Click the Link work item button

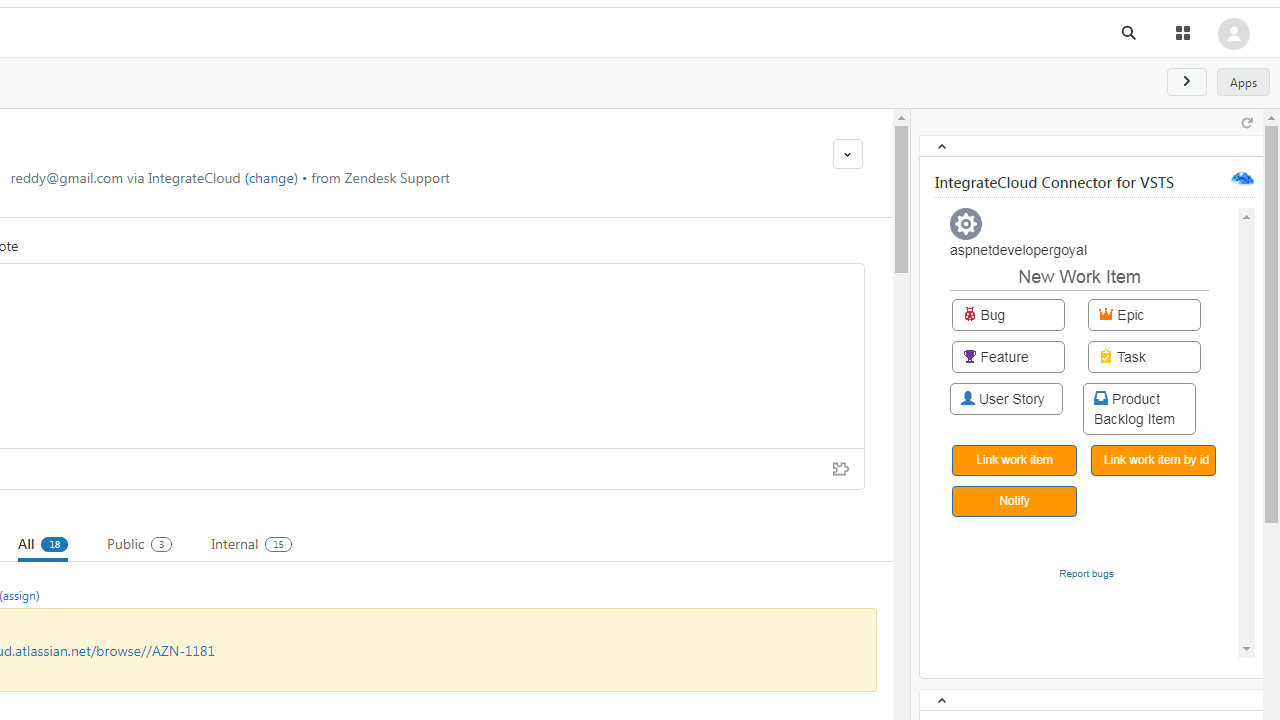1014,460
